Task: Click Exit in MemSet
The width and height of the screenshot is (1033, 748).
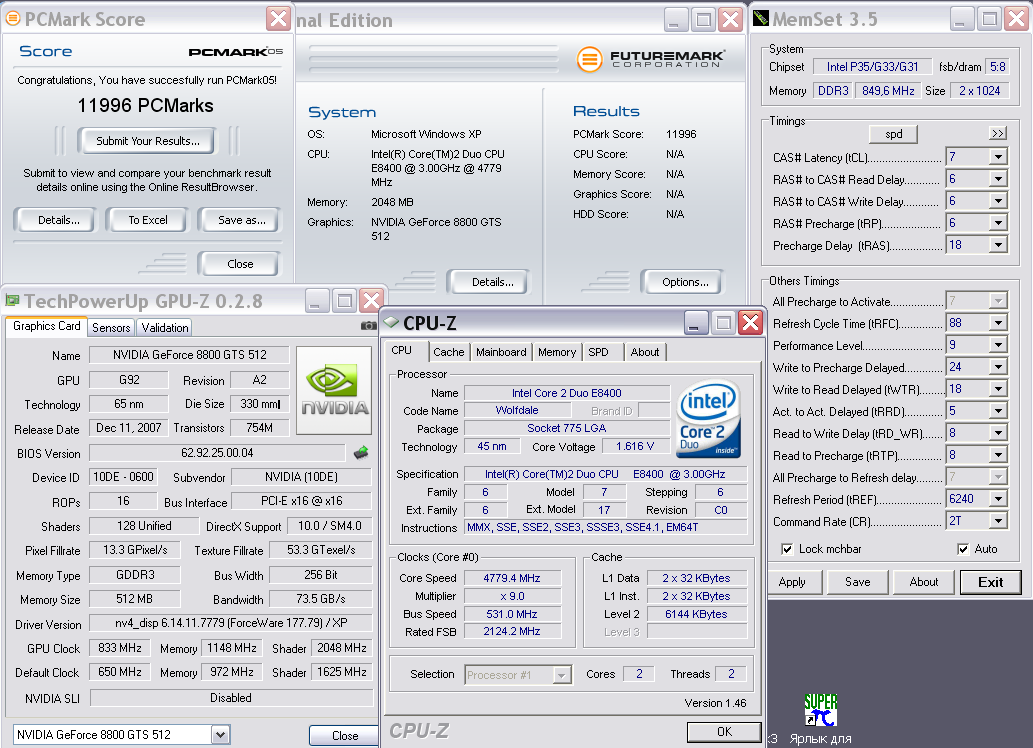Action: click(990, 582)
